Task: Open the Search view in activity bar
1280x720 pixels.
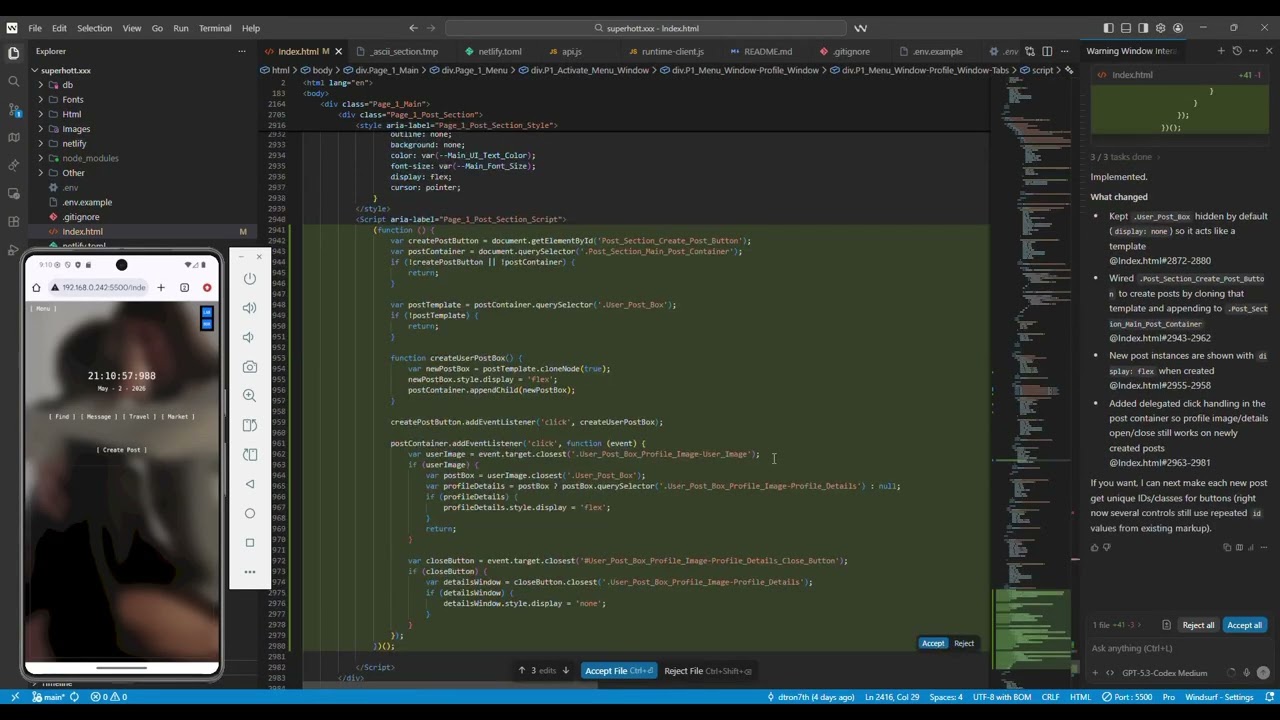Action: (x=13, y=81)
